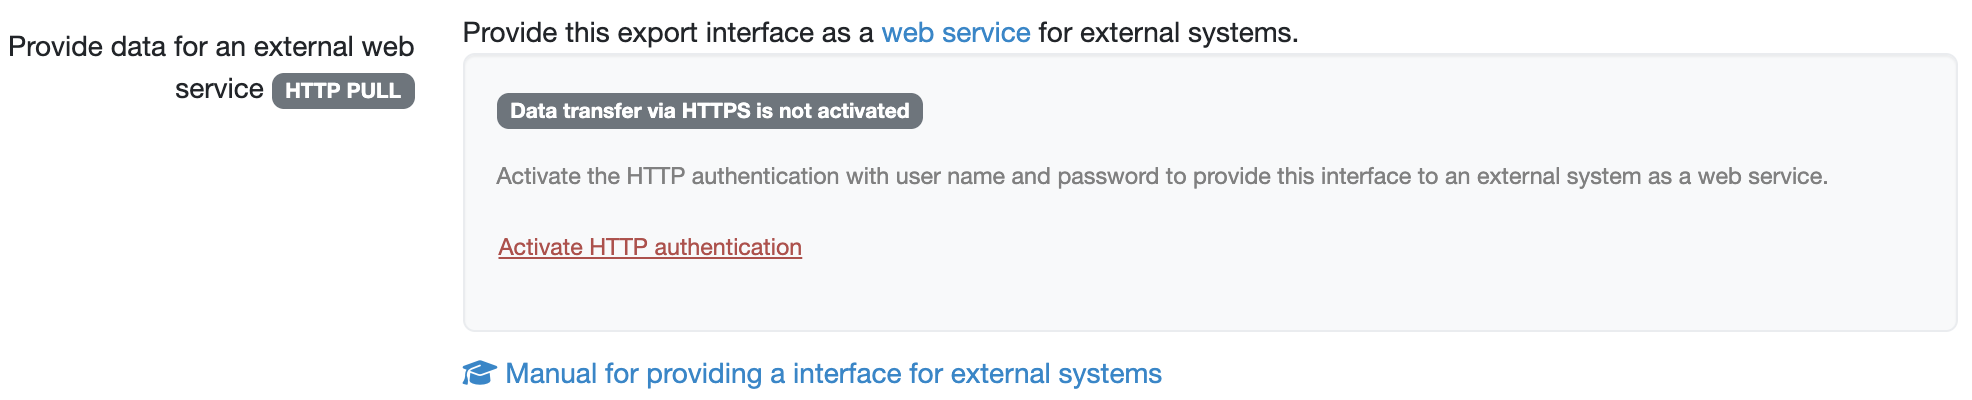Click the words "is not activated" in the badge
This screenshot has height=400, width=1972.
[832, 111]
